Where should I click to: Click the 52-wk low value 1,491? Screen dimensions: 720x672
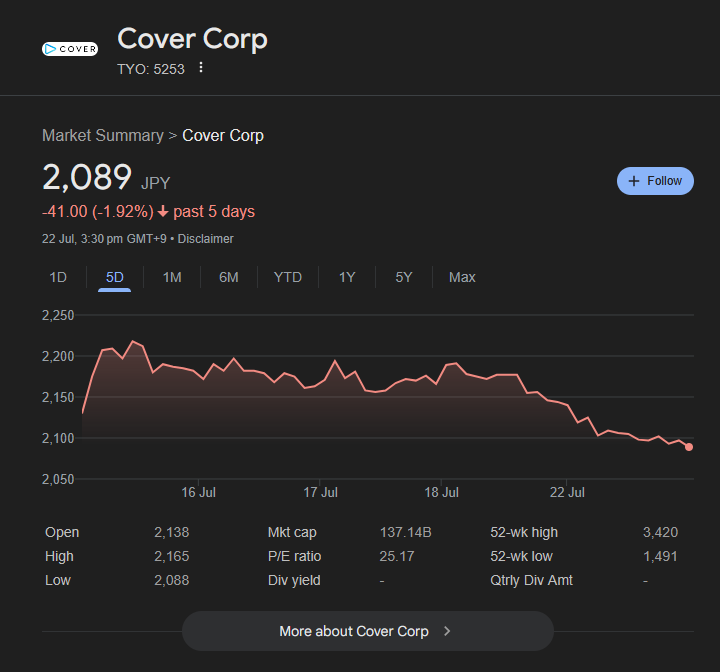pyautogui.click(x=660, y=556)
